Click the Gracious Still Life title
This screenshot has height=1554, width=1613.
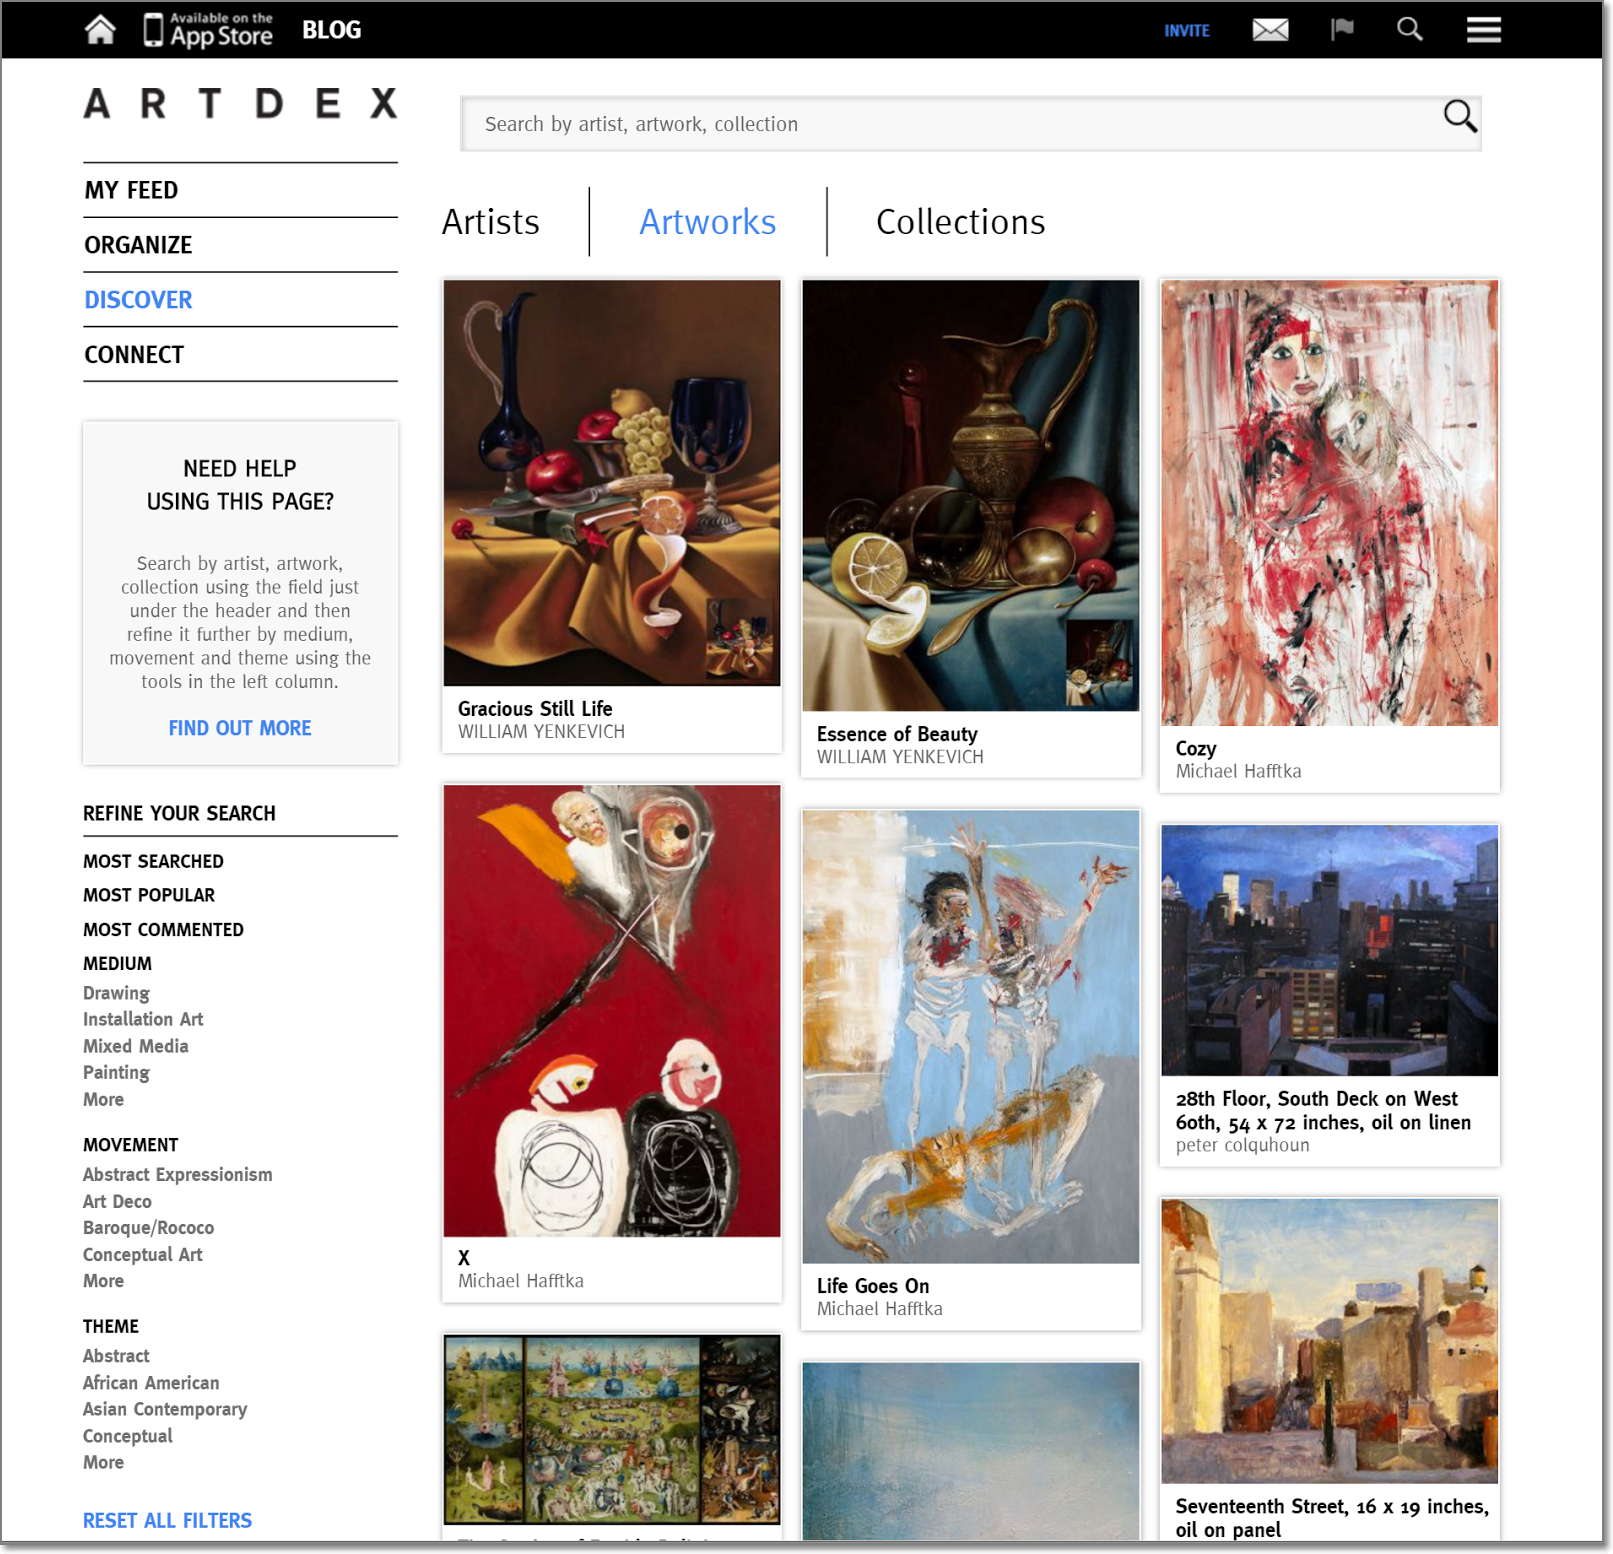[535, 708]
